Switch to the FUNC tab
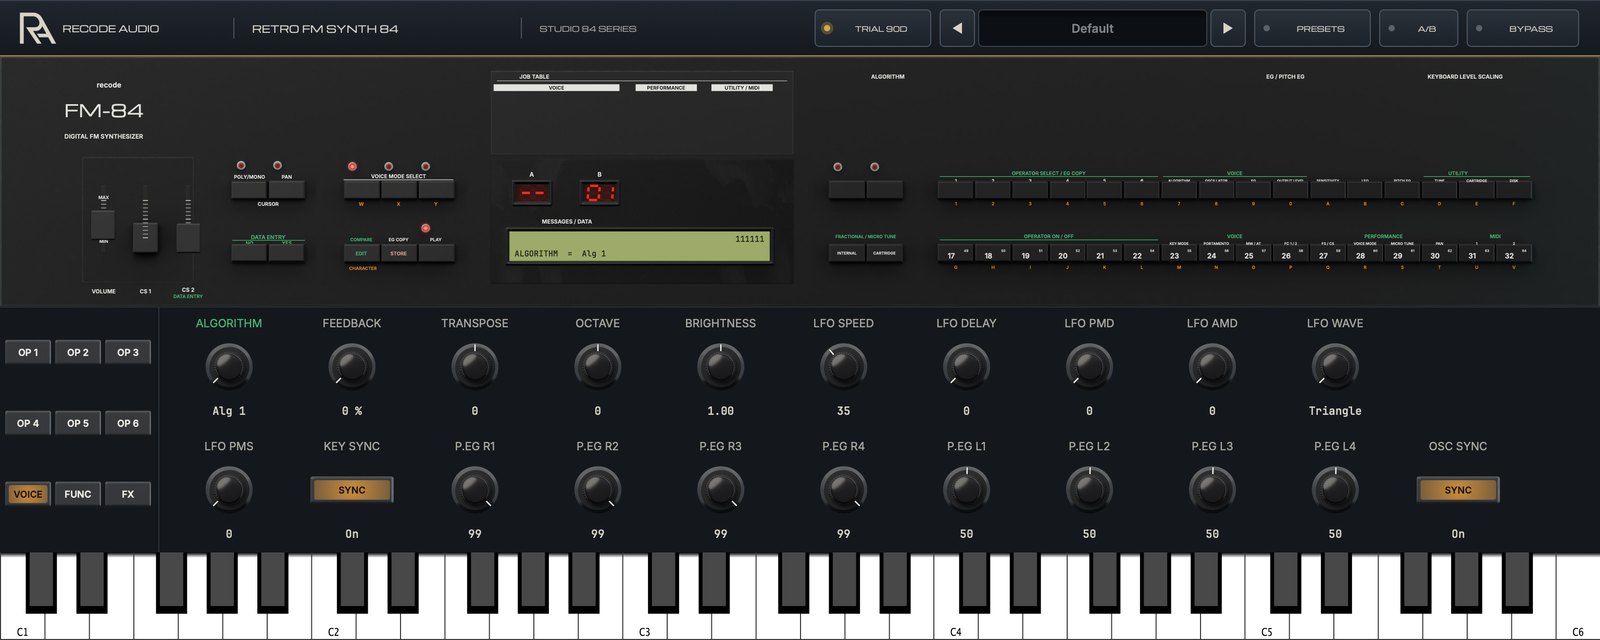Screen dimensions: 1600x640 coord(78,494)
